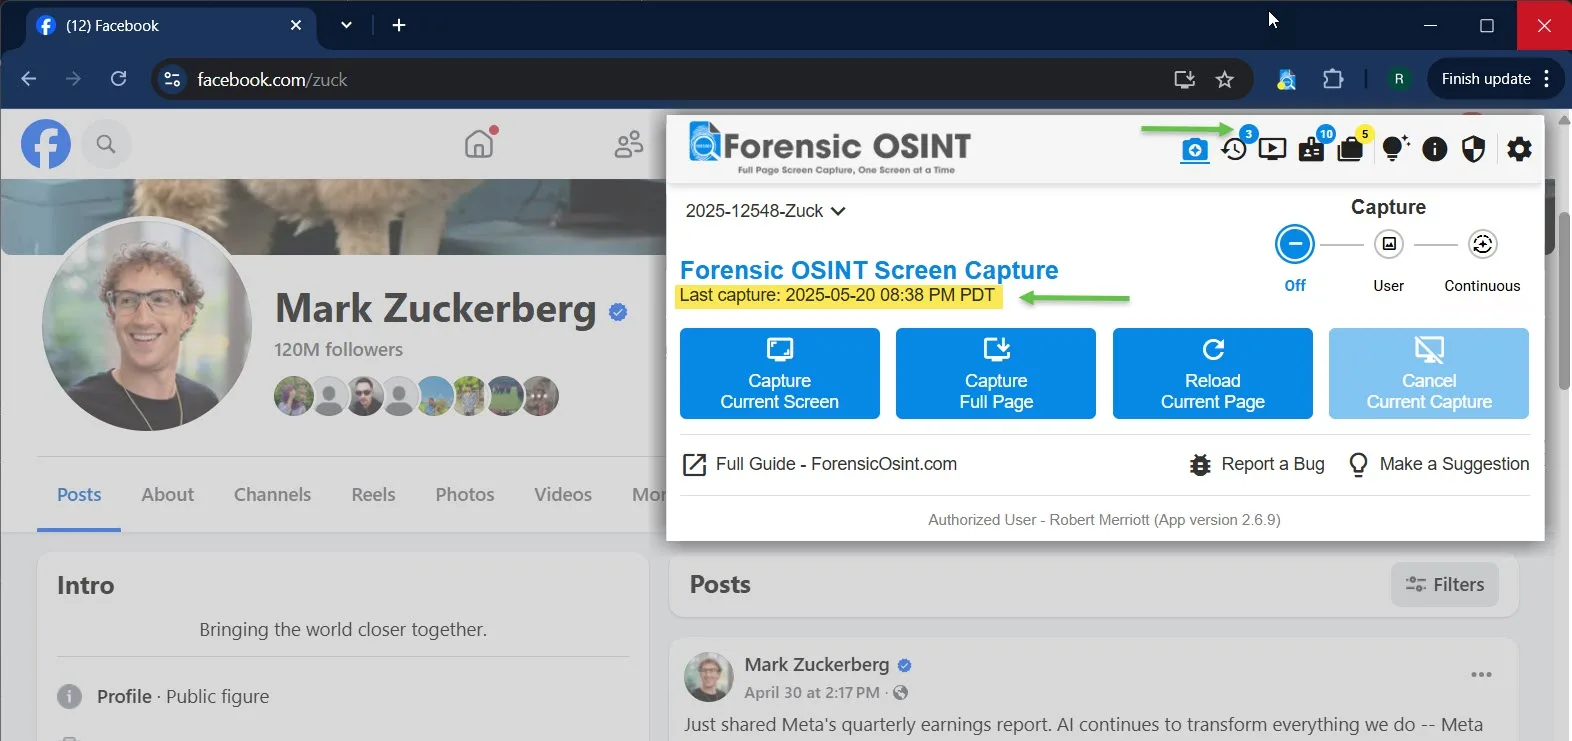Set capture mode to User

click(x=1388, y=244)
